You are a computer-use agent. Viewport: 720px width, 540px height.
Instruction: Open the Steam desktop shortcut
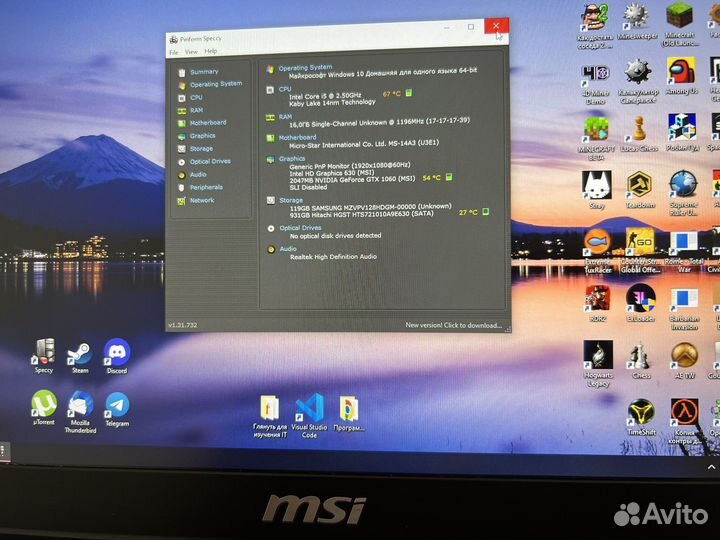point(80,357)
